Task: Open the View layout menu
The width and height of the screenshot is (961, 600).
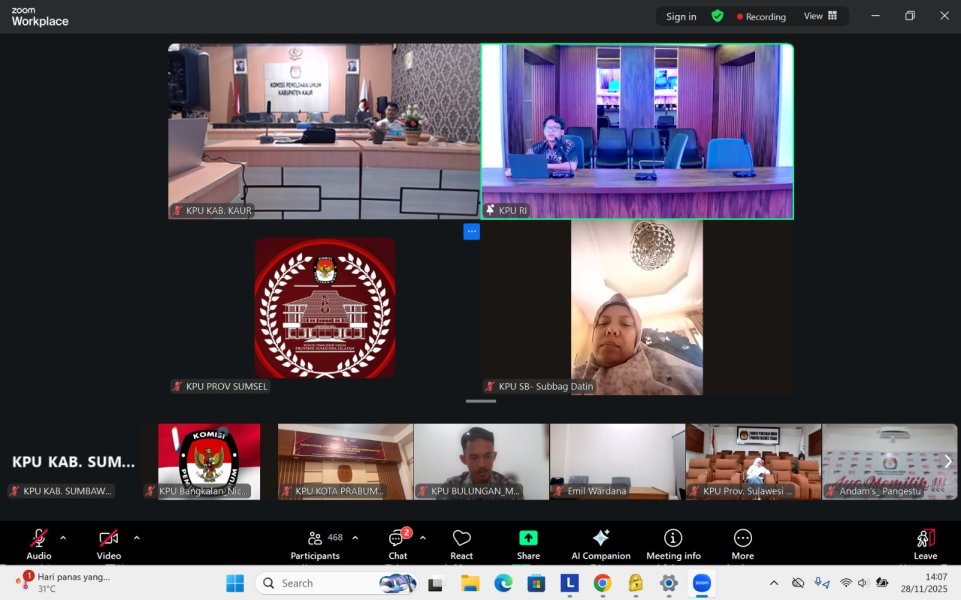Action: [821, 16]
